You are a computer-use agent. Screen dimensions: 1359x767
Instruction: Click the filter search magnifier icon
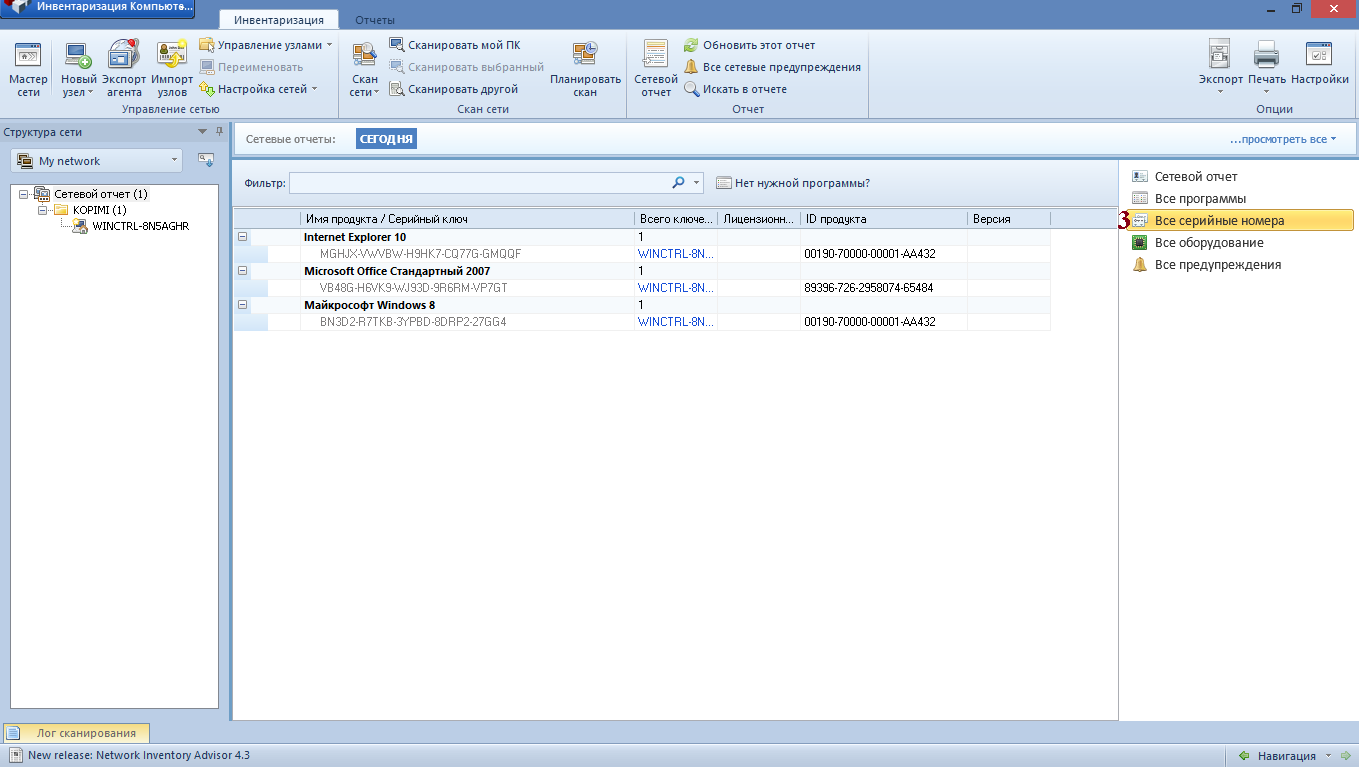pos(679,183)
